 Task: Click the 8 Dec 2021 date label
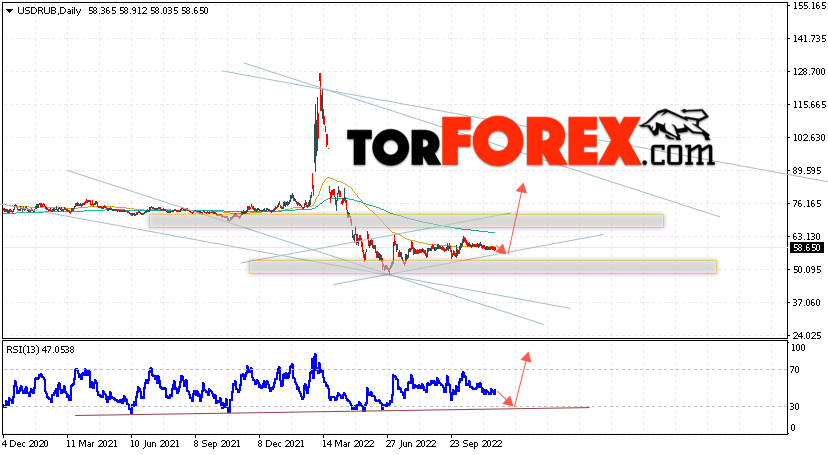[283, 444]
